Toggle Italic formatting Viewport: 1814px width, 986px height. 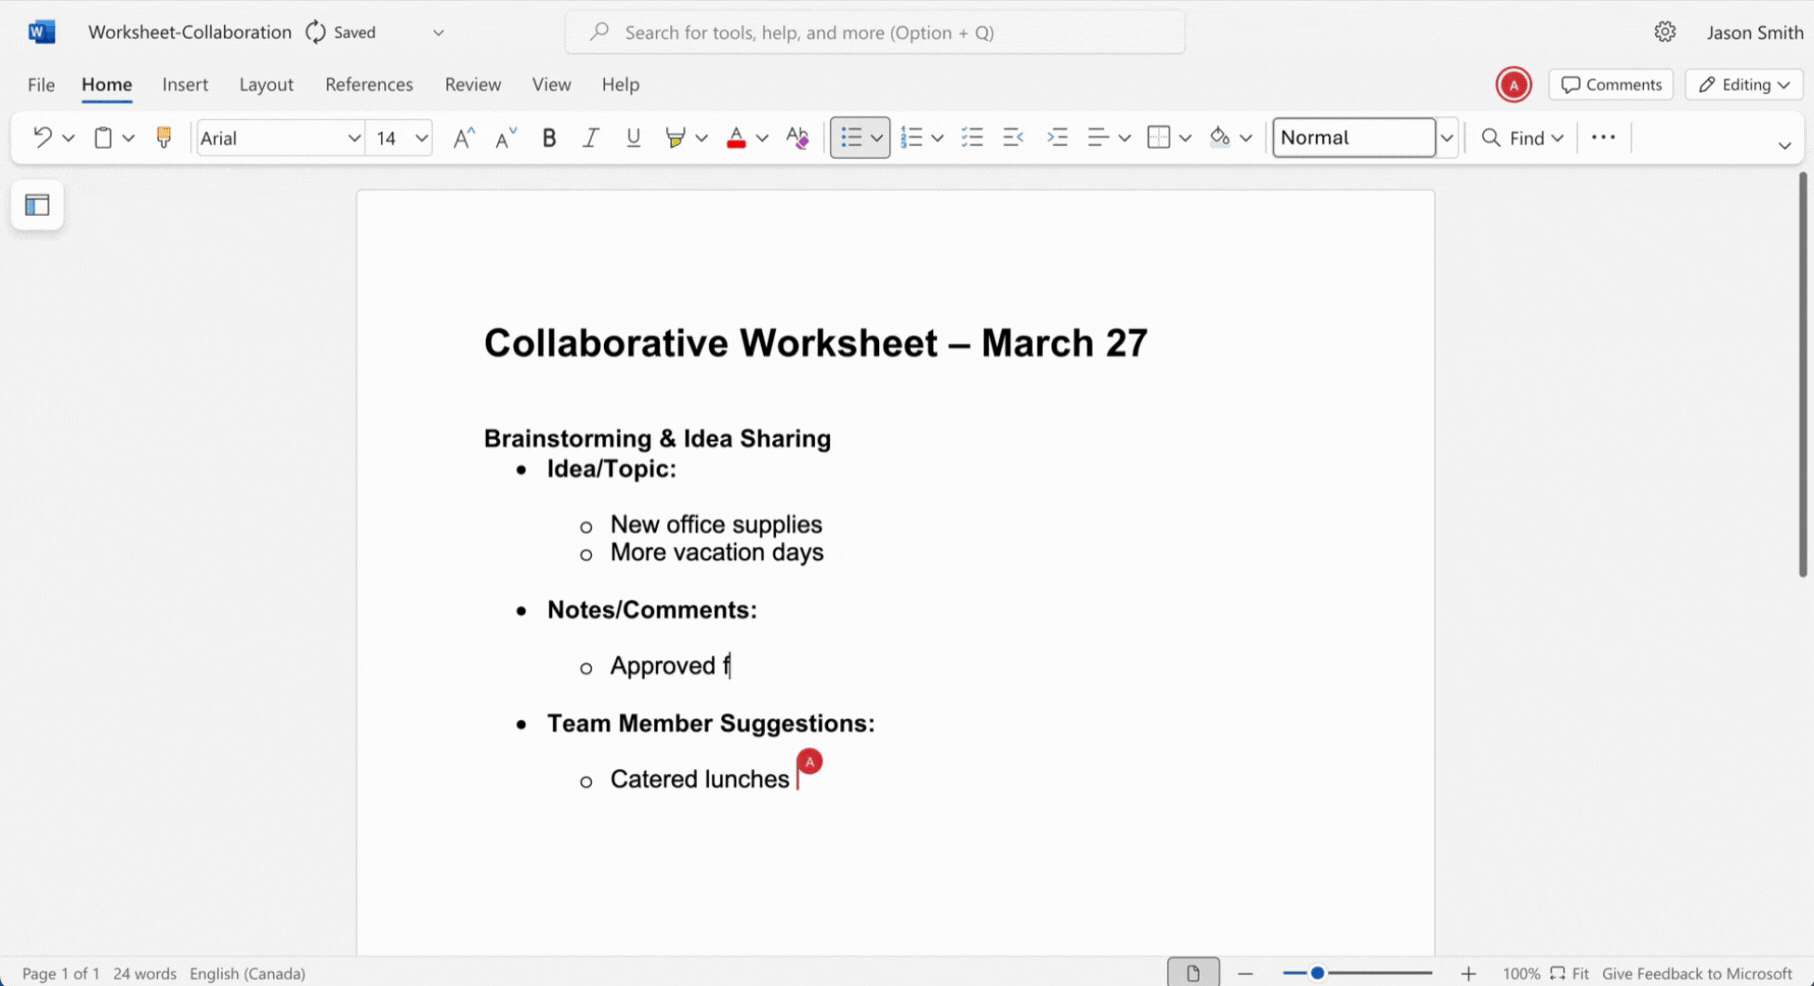pos(591,138)
